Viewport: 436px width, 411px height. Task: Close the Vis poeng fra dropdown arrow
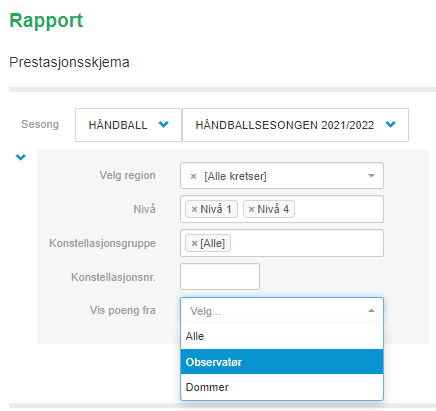(371, 311)
